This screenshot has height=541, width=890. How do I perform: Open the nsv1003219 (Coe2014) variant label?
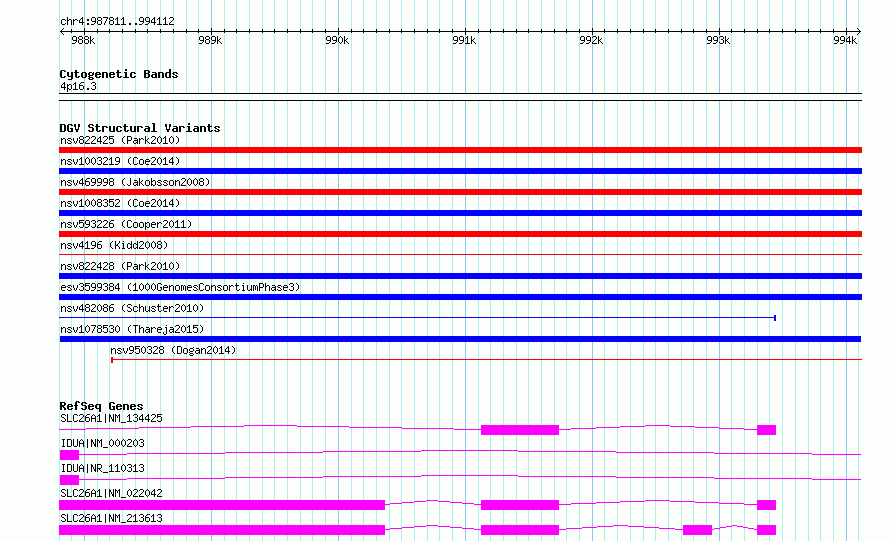tap(120, 161)
